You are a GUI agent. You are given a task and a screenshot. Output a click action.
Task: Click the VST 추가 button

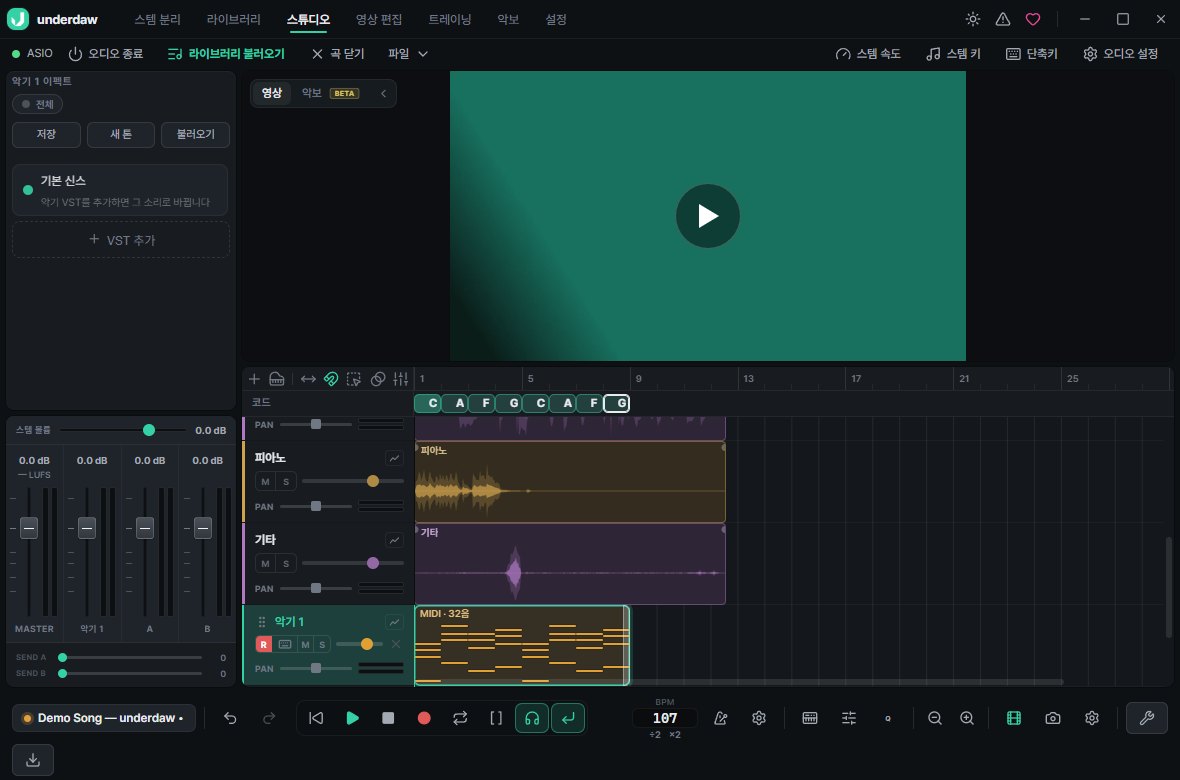pyautogui.click(x=121, y=240)
